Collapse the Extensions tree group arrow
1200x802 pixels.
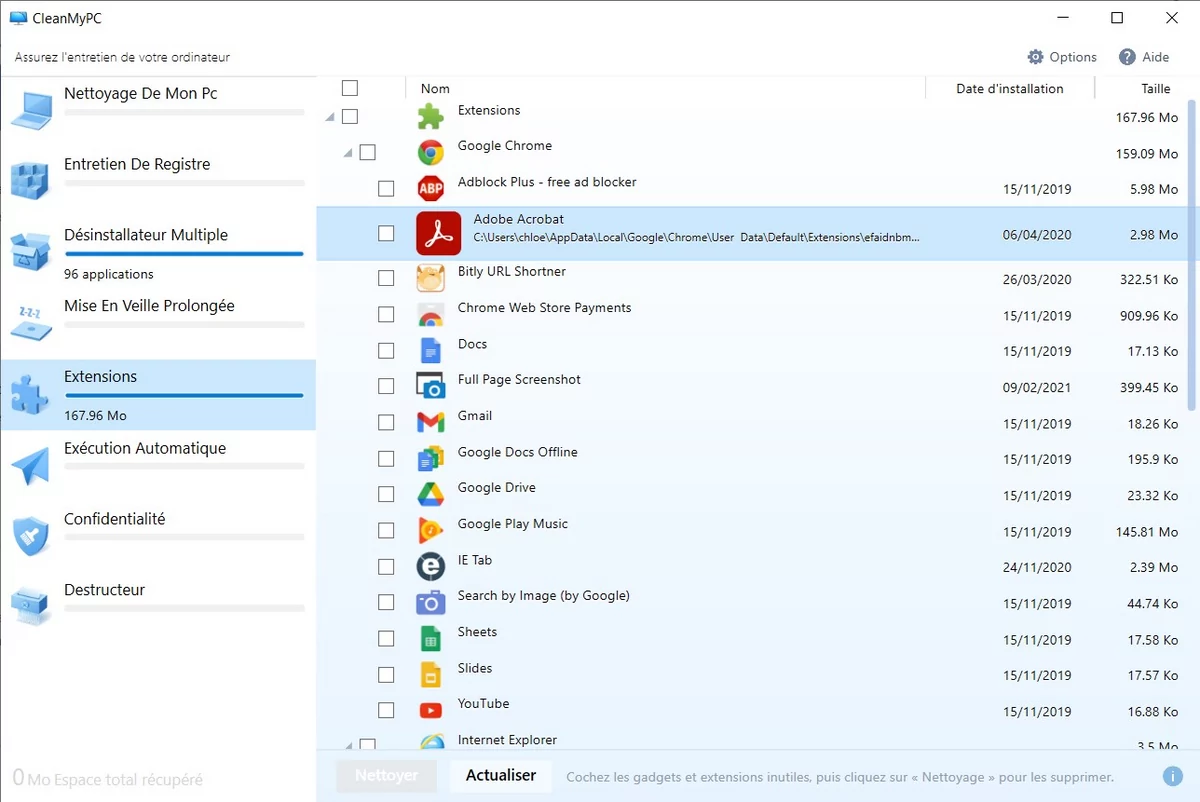(x=330, y=118)
